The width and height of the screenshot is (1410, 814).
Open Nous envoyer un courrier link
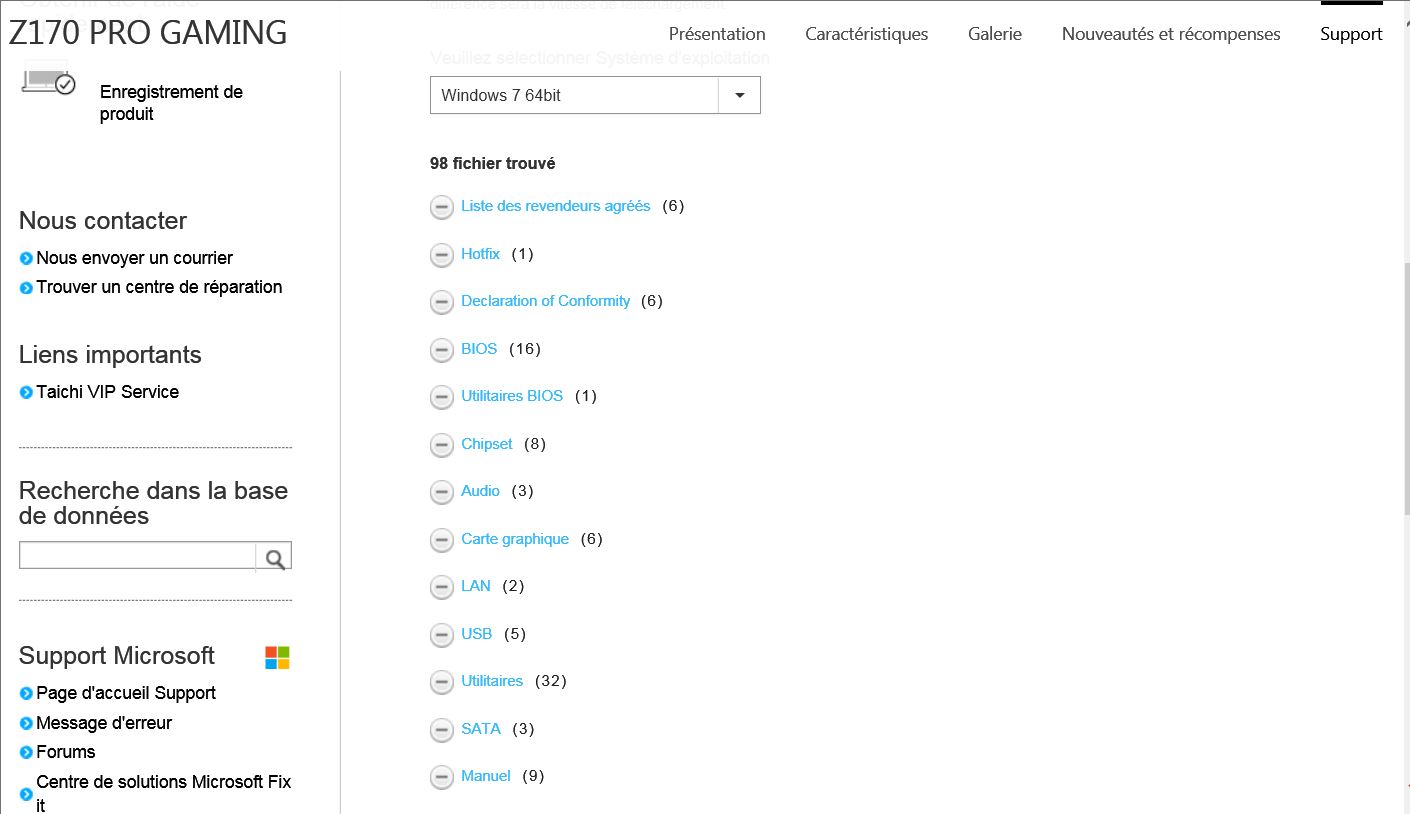(x=134, y=258)
